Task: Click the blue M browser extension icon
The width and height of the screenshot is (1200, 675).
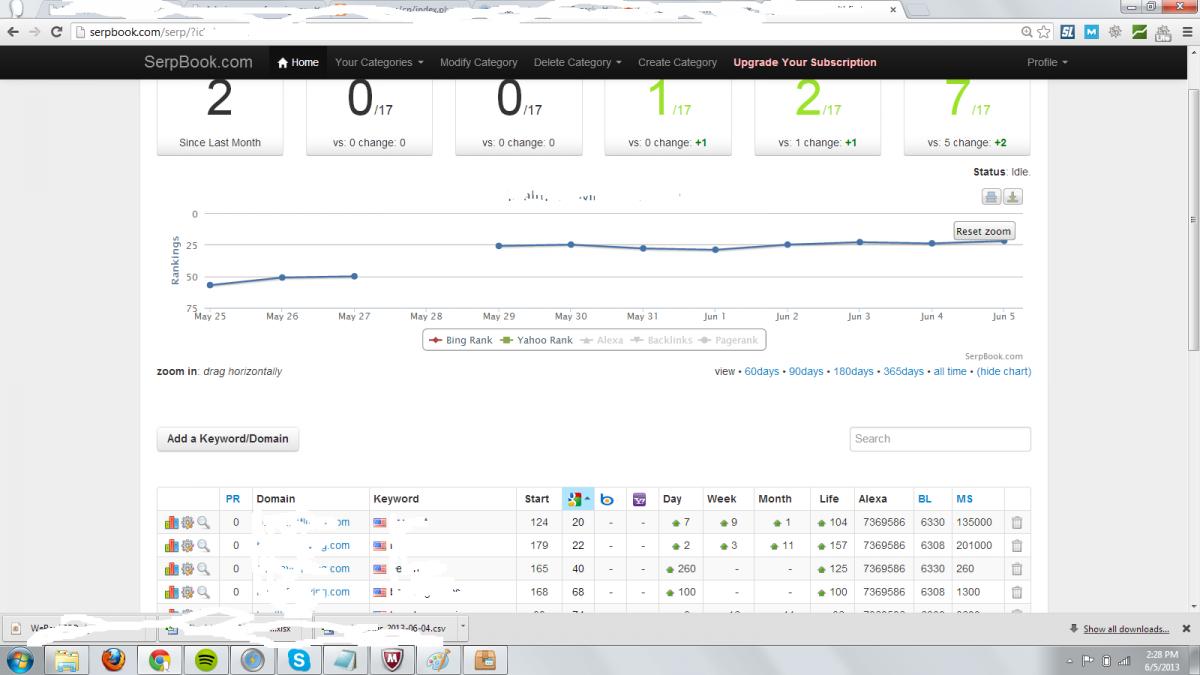Action: point(1091,32)
